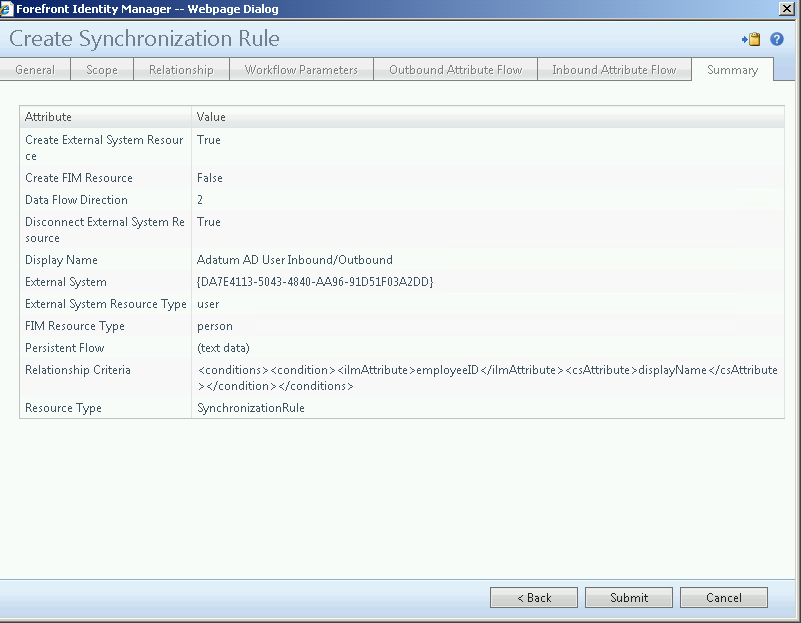
Task: Select the conditions XML relationship criteria value
Action: click(x=488, y=378)
